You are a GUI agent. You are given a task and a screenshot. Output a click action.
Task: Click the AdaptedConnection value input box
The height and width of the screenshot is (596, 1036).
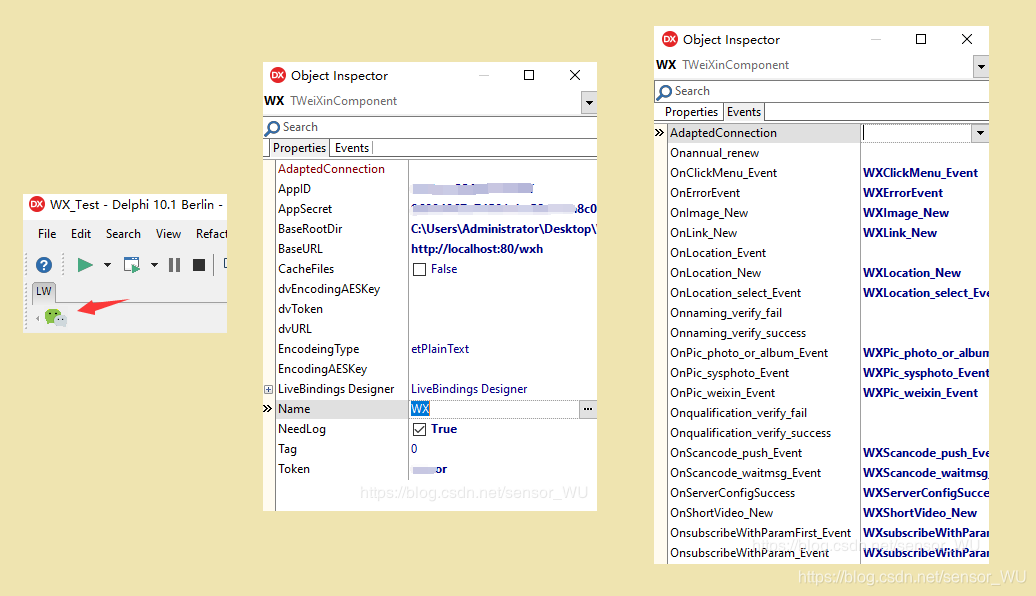click(x=916, y=133)
